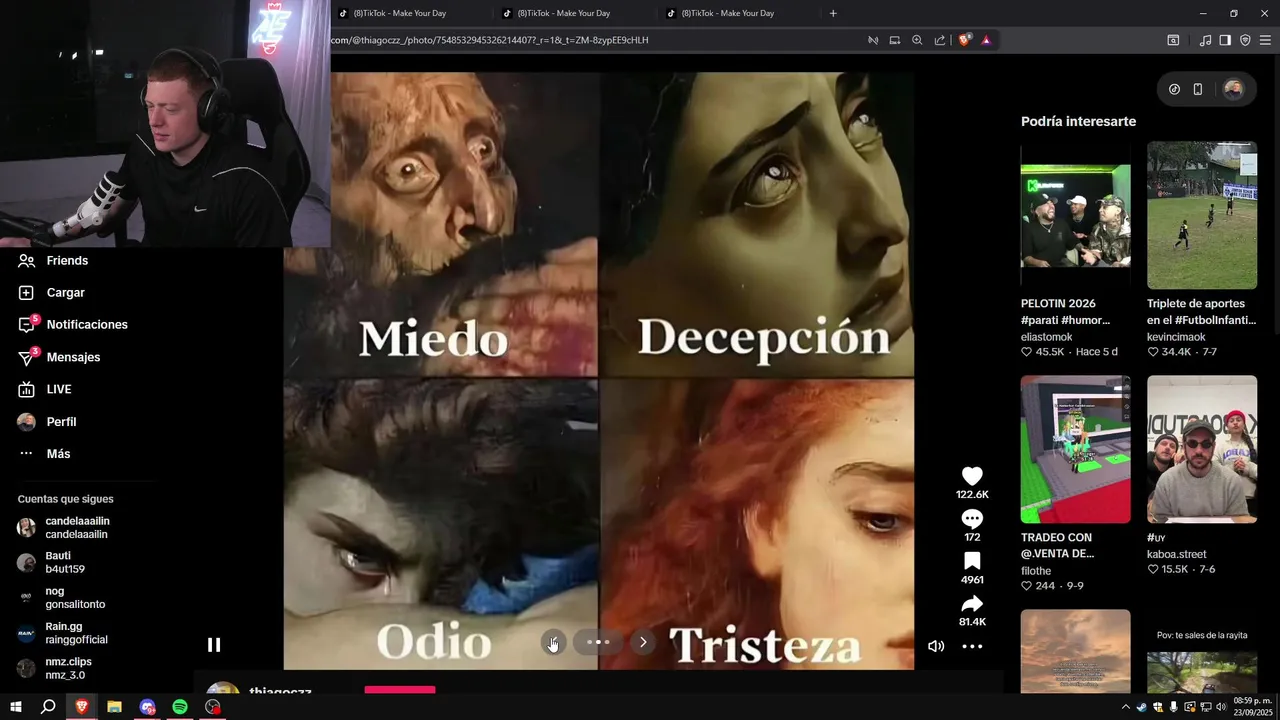Viewport: 1280px width, 720px height.
Task: Open File Explorer from taskbar
Action: (114, 707)
